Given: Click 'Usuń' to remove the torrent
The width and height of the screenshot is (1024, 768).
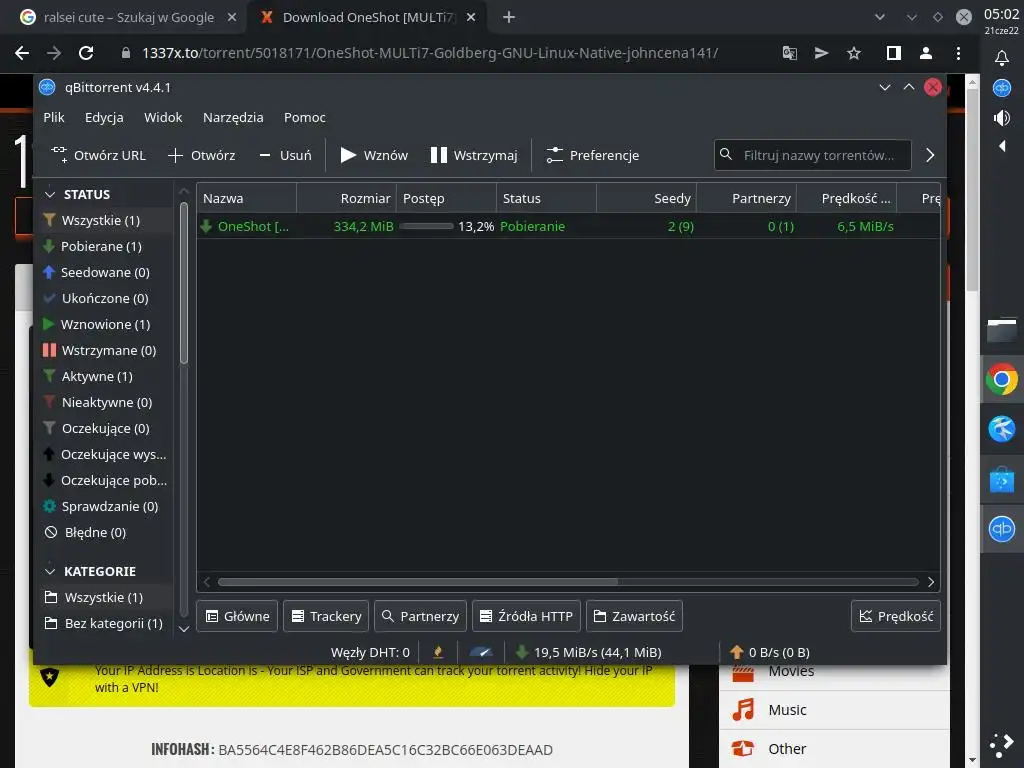Looking at the screenshot, I should click(285, 155).
